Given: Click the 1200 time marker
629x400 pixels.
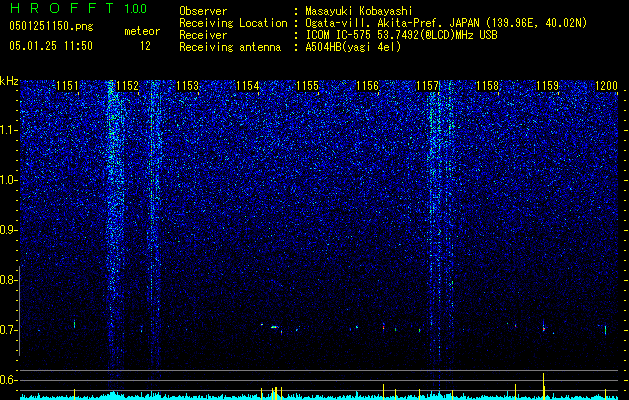Looking at the screenshot, I should pyautogui.click(x=607, y=86).
